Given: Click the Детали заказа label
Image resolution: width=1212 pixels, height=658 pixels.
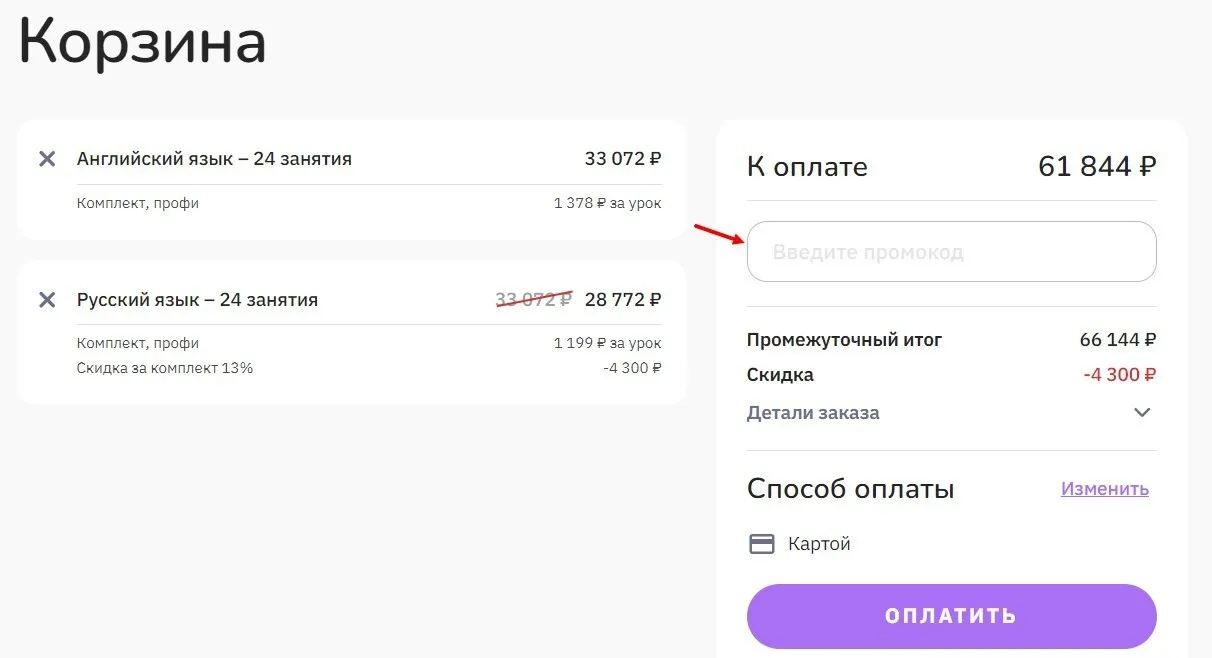Looking at the screenshot, I should click(813, 413).
